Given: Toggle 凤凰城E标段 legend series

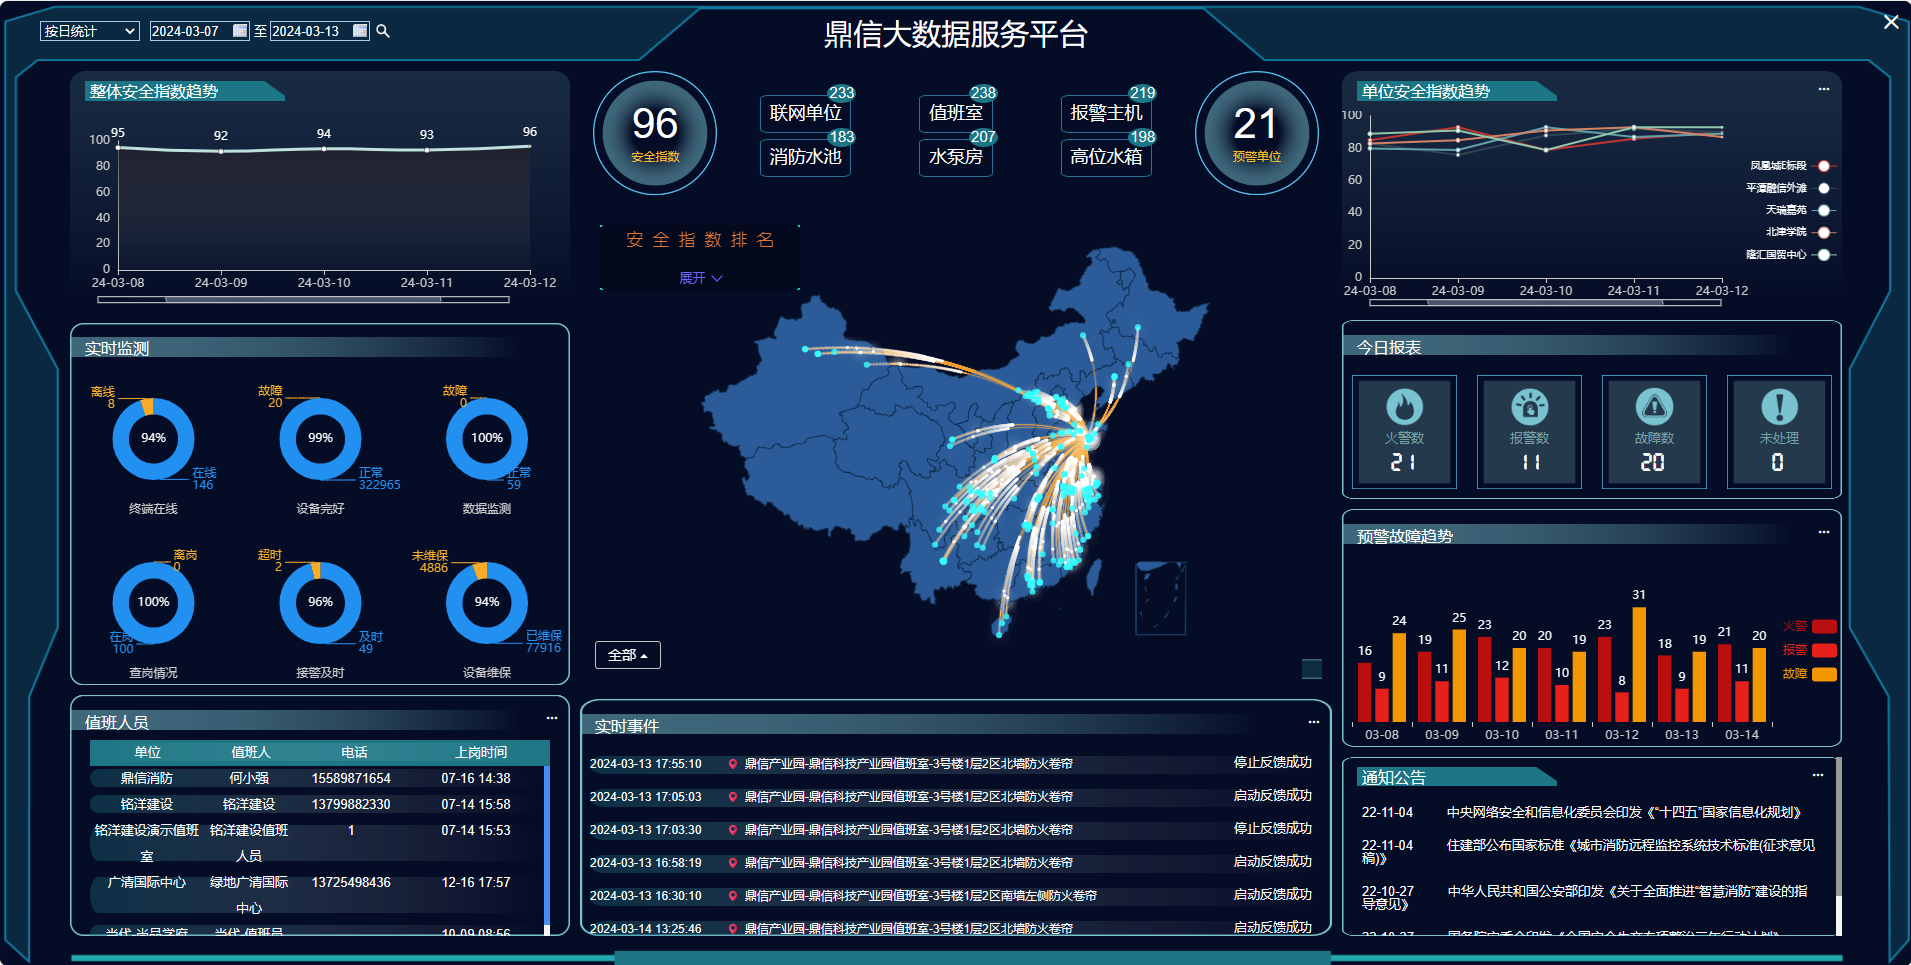Looking at the screenshot, I should (x=1823, y=166).
